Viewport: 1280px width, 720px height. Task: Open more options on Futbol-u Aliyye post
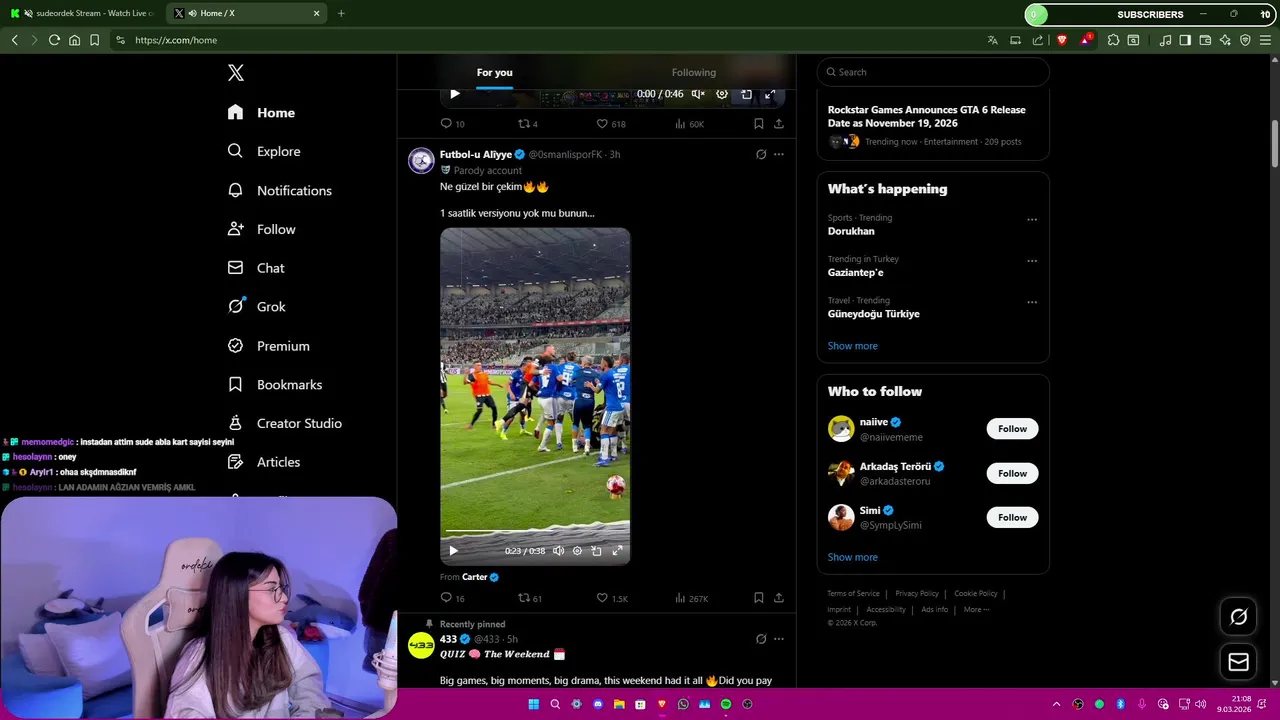pos(779,154)
